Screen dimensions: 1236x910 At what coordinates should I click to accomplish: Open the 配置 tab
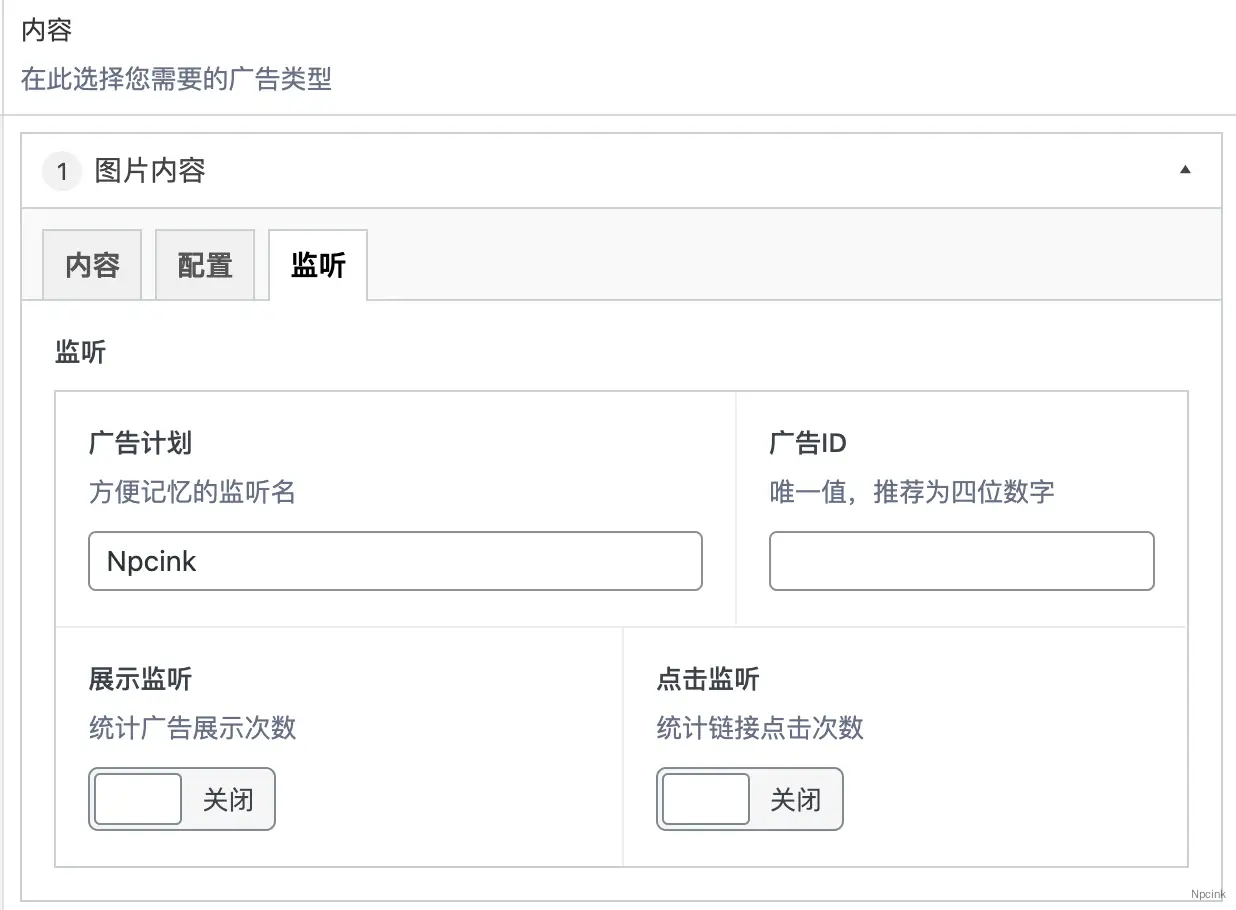coord(205,265)
